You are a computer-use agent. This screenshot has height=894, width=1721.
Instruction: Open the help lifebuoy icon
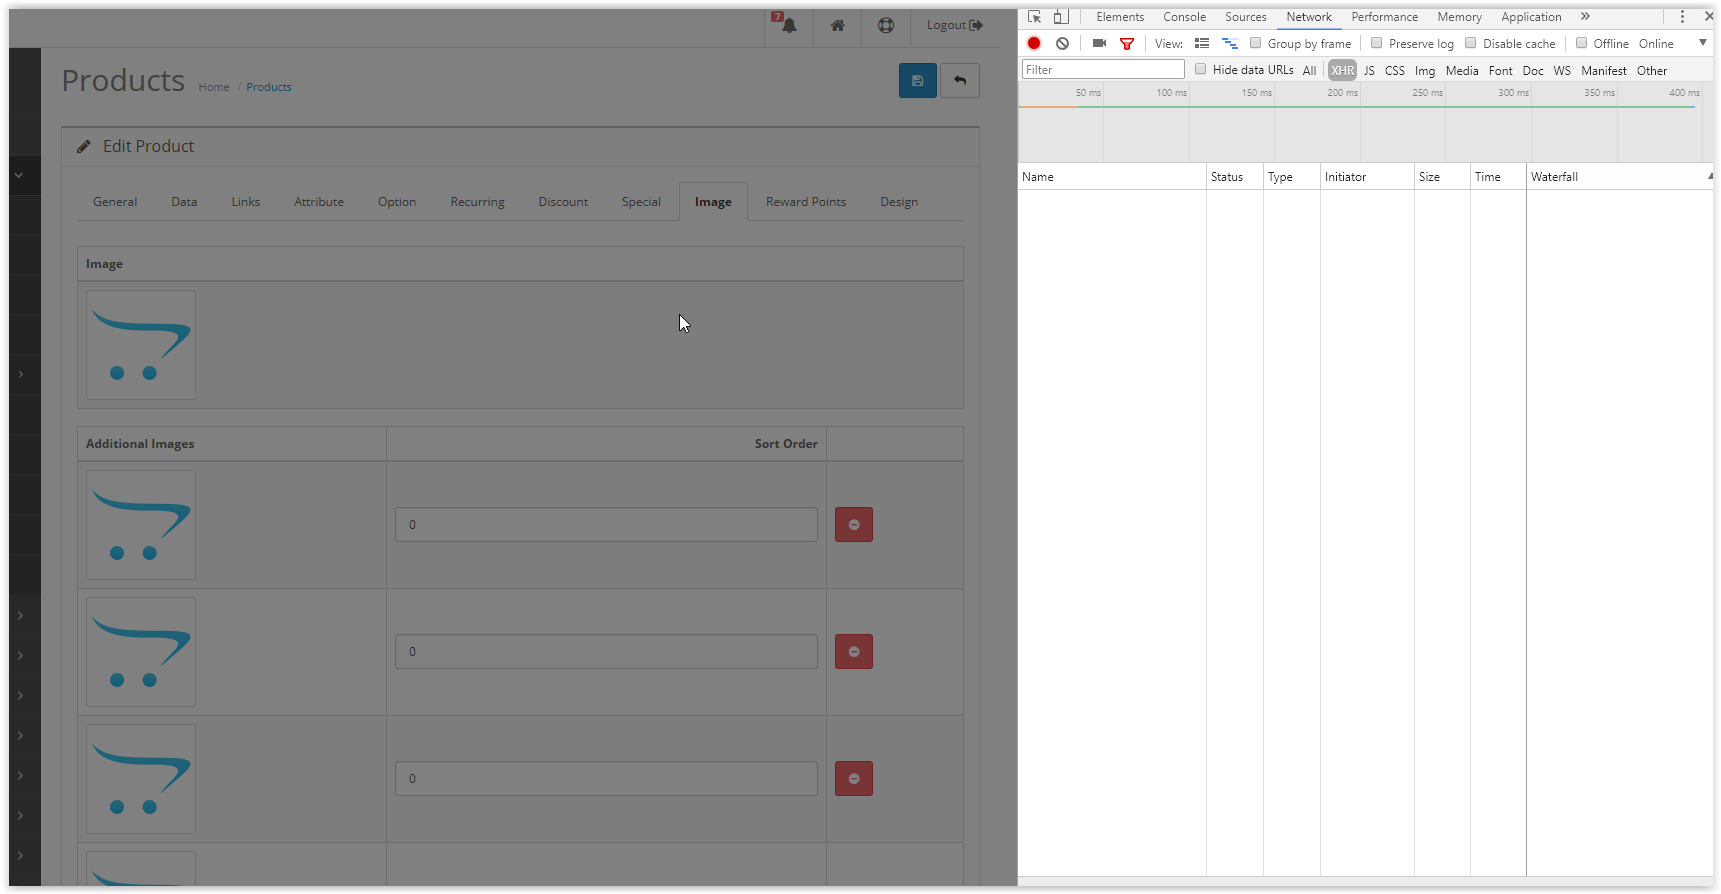click(x=886, y=26)
